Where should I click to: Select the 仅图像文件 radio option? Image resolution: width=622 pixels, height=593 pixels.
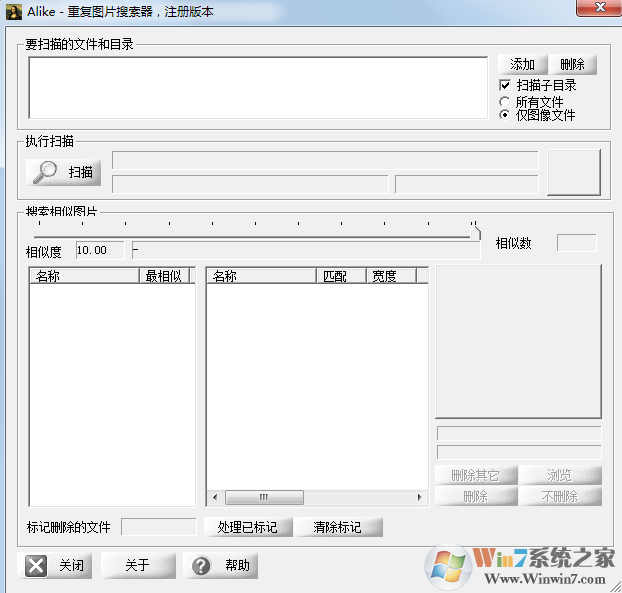coord(505,115)
